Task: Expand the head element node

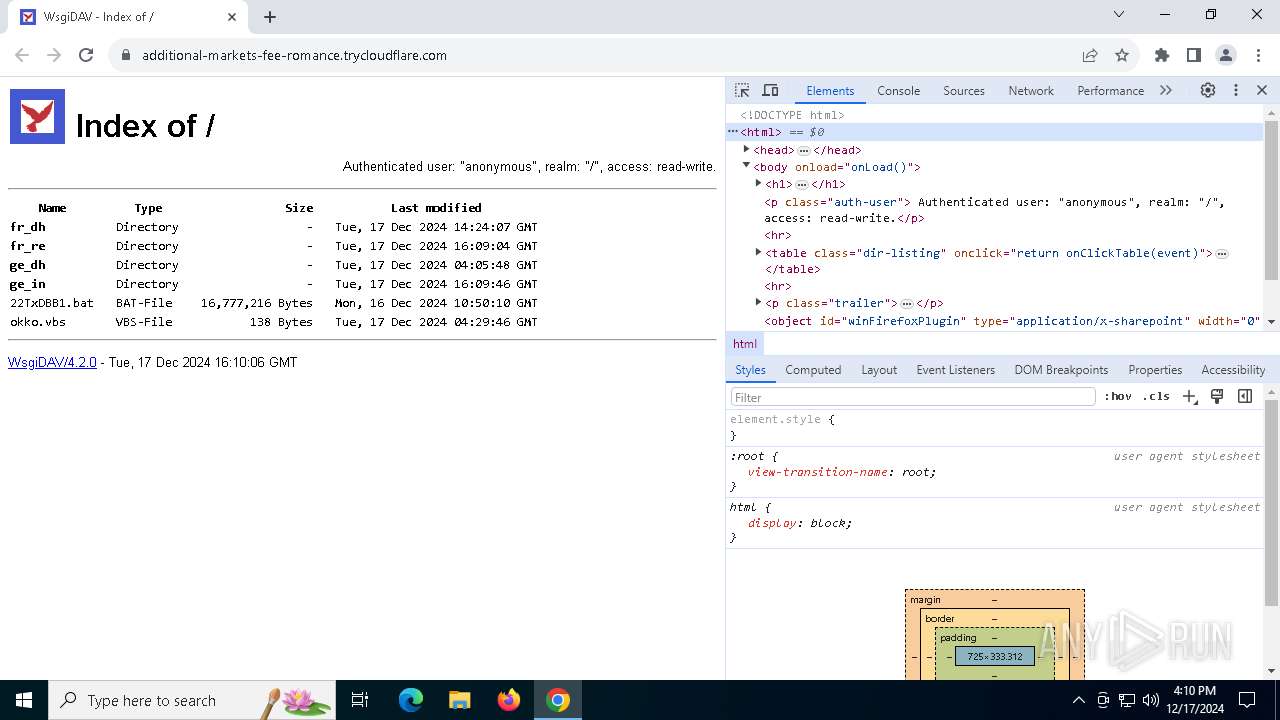Action: pos(746,149)
